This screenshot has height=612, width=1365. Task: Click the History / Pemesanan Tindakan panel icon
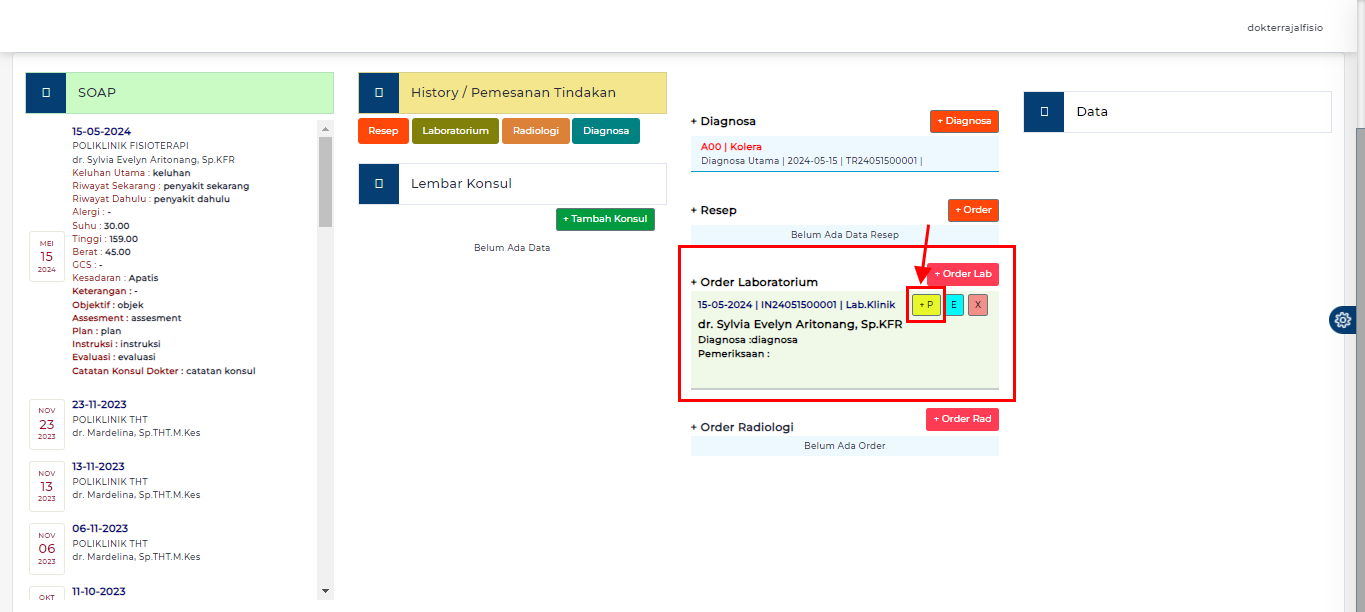coord(378,92)
